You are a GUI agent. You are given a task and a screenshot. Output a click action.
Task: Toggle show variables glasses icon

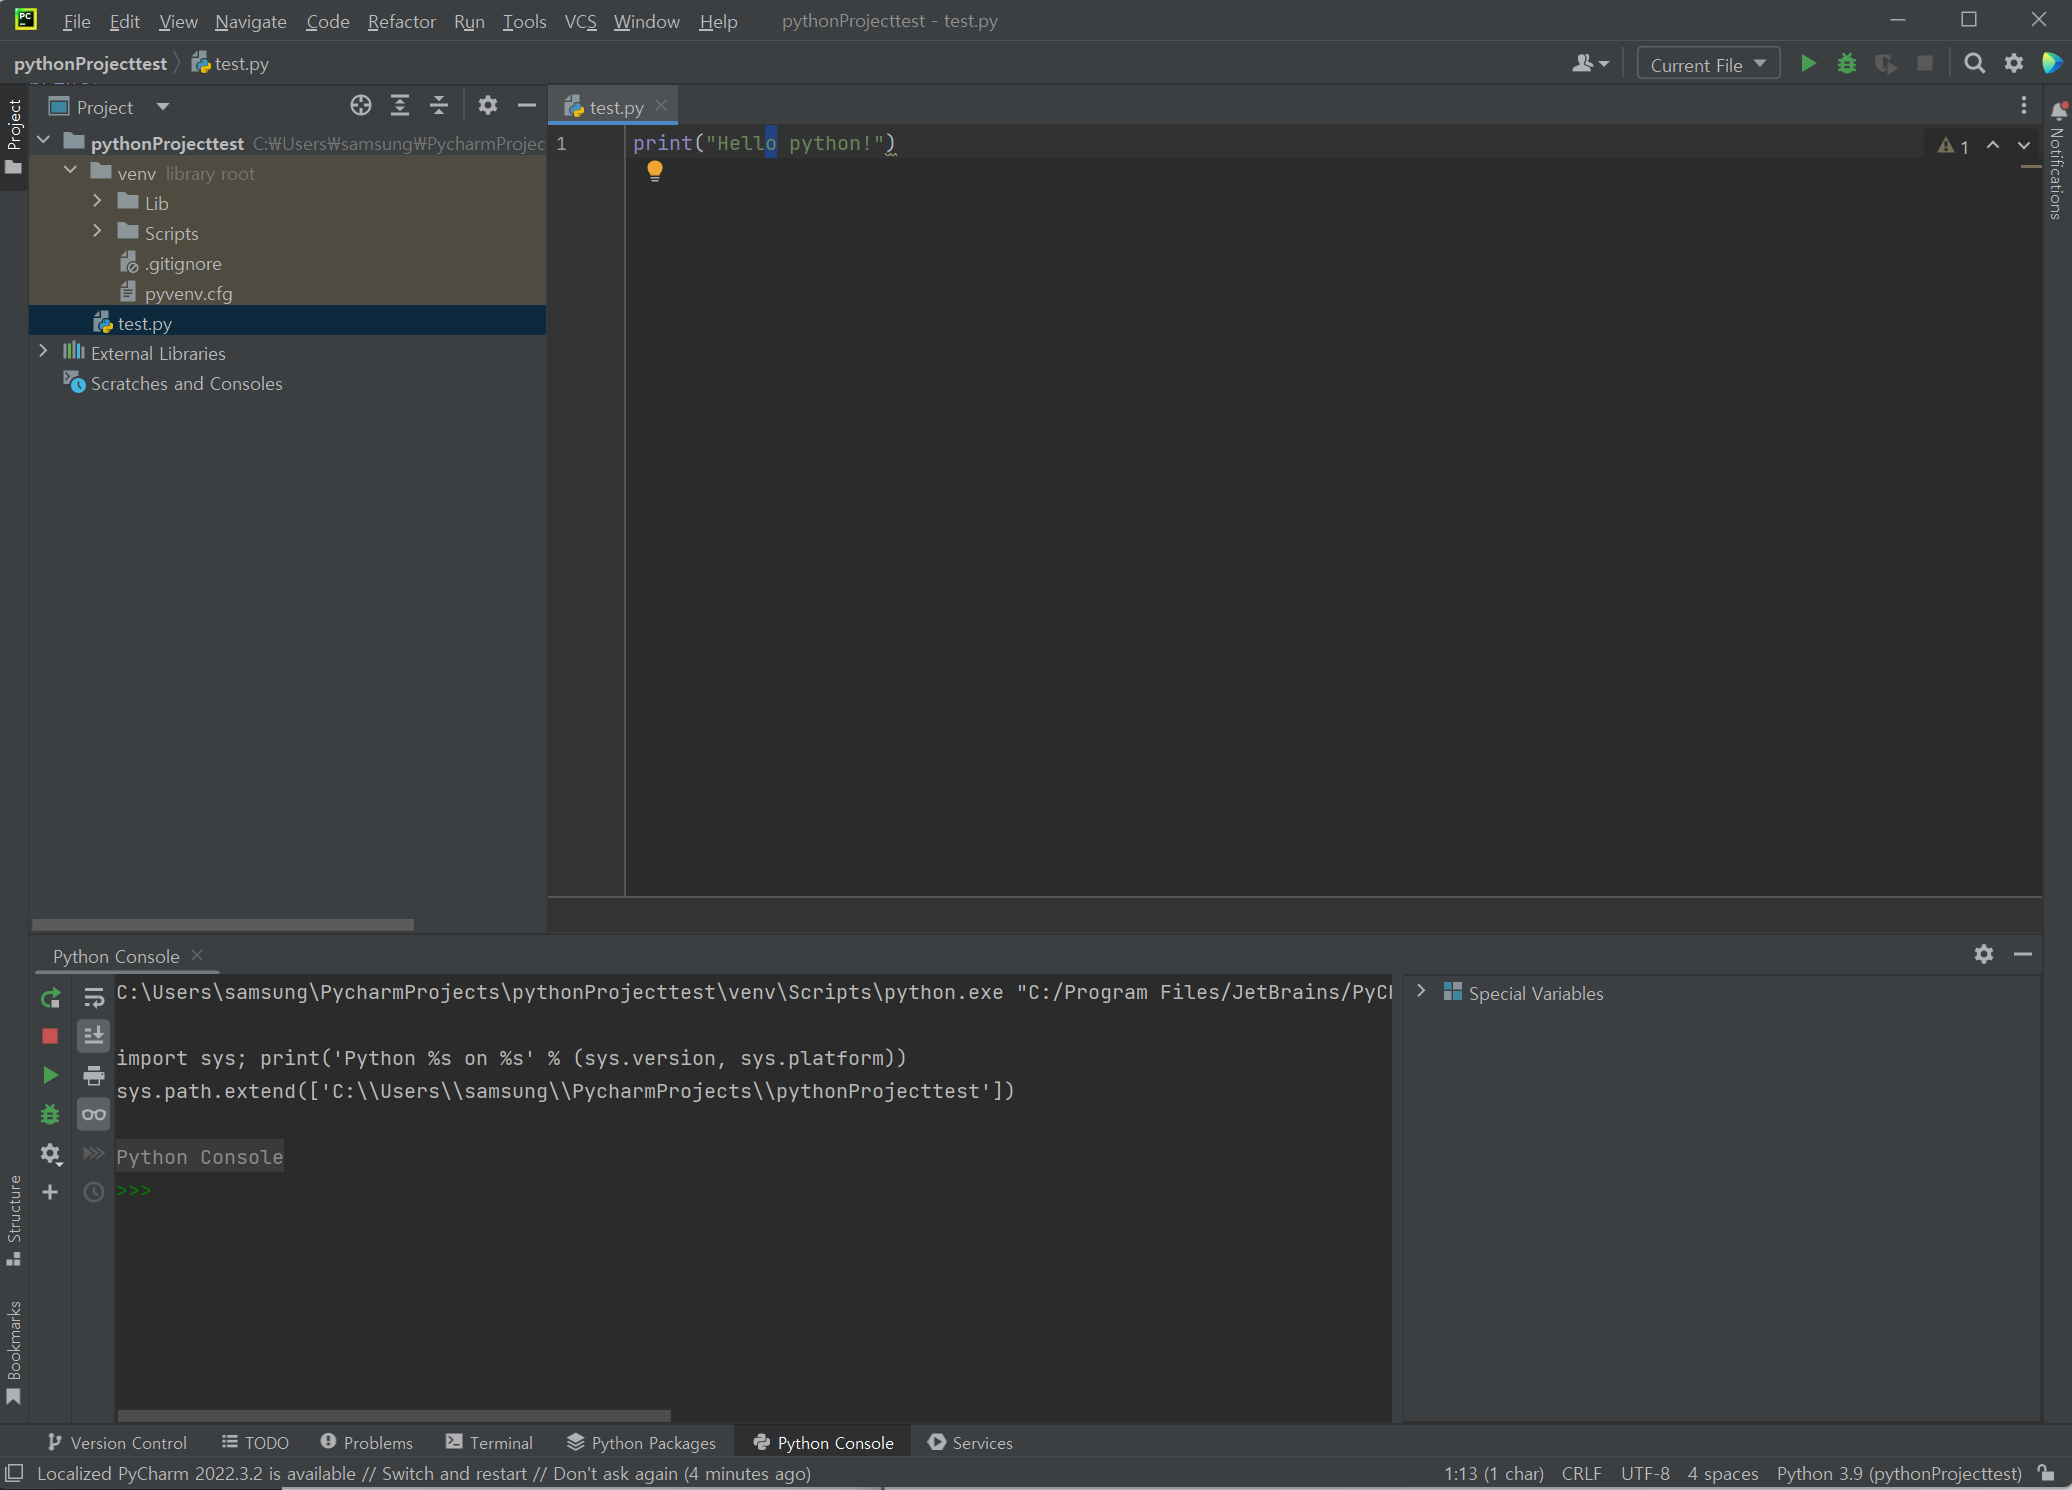pos(94,1114)
